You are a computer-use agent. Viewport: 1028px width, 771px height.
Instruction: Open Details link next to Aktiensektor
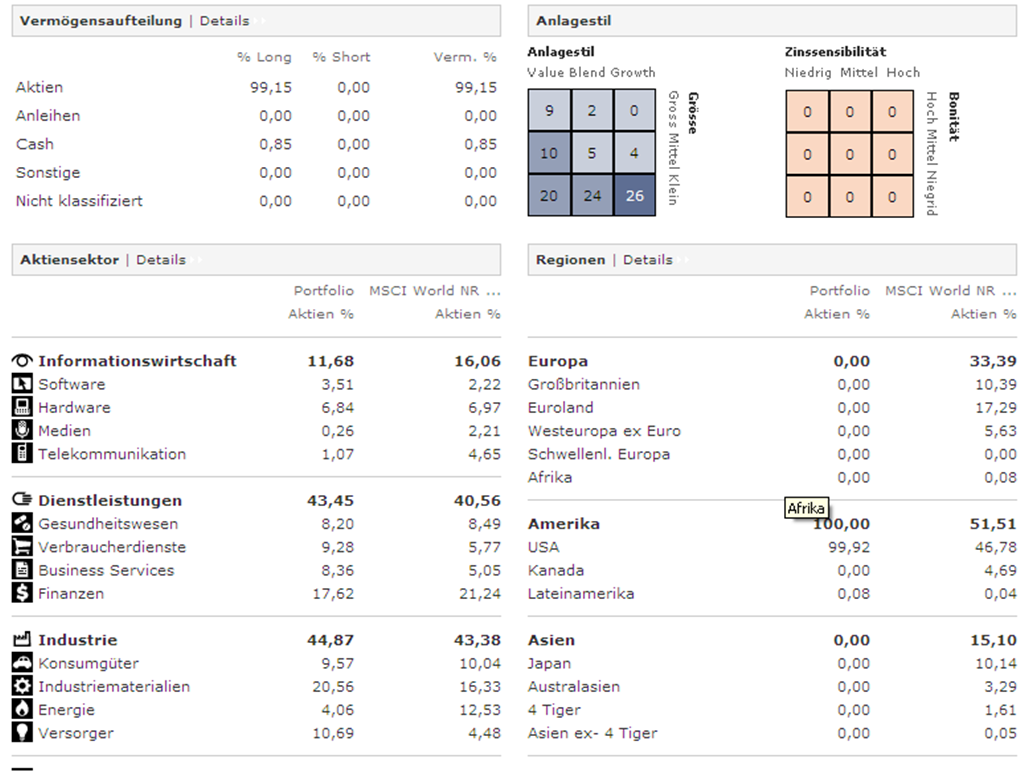click(x=161, y=260)
